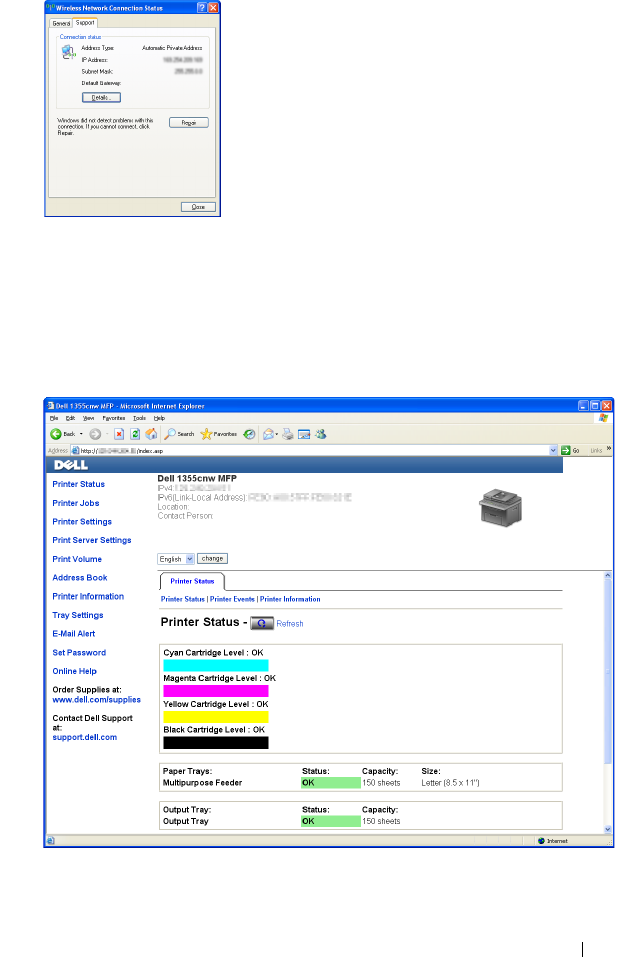Click Printer Events sub-link
The image size is (641, 957).
(x=232, y=599)
